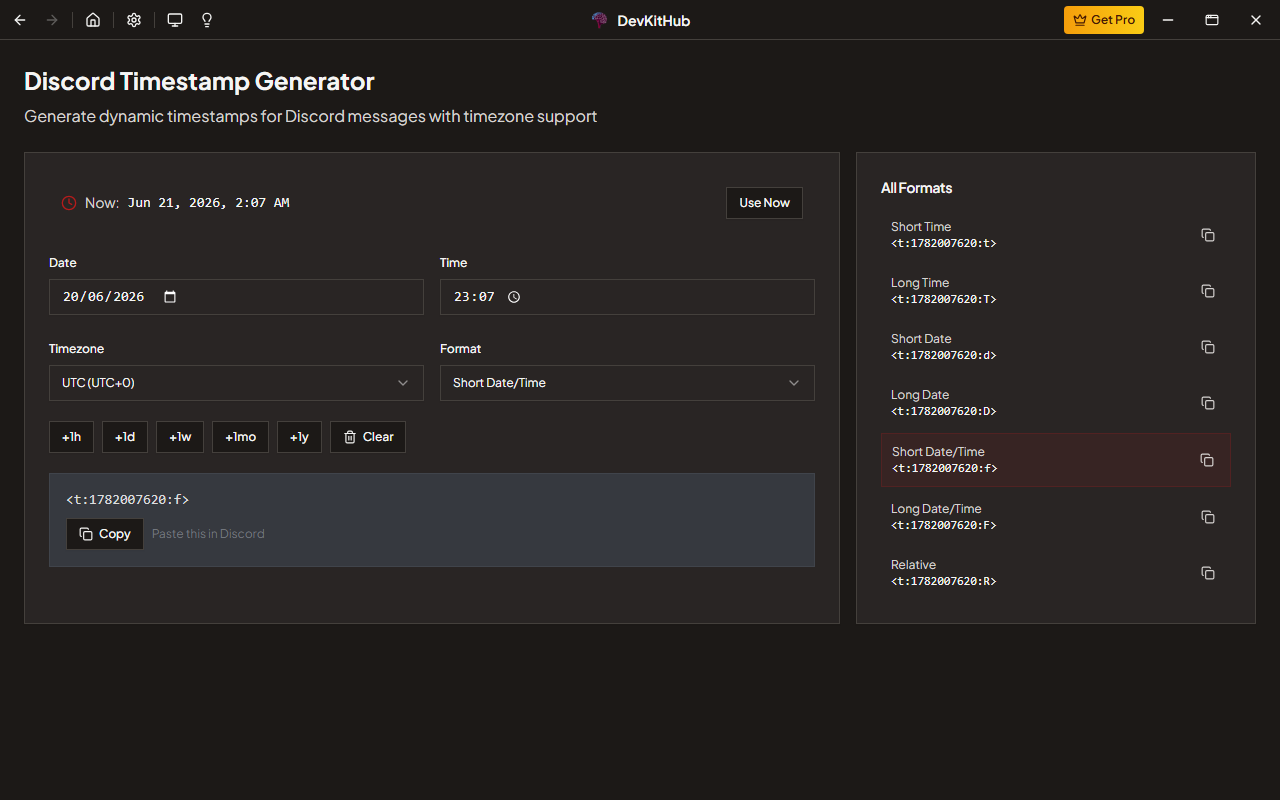Select the Long Time format label
The image size is (1280, 800).
click(x=920, y=283)
